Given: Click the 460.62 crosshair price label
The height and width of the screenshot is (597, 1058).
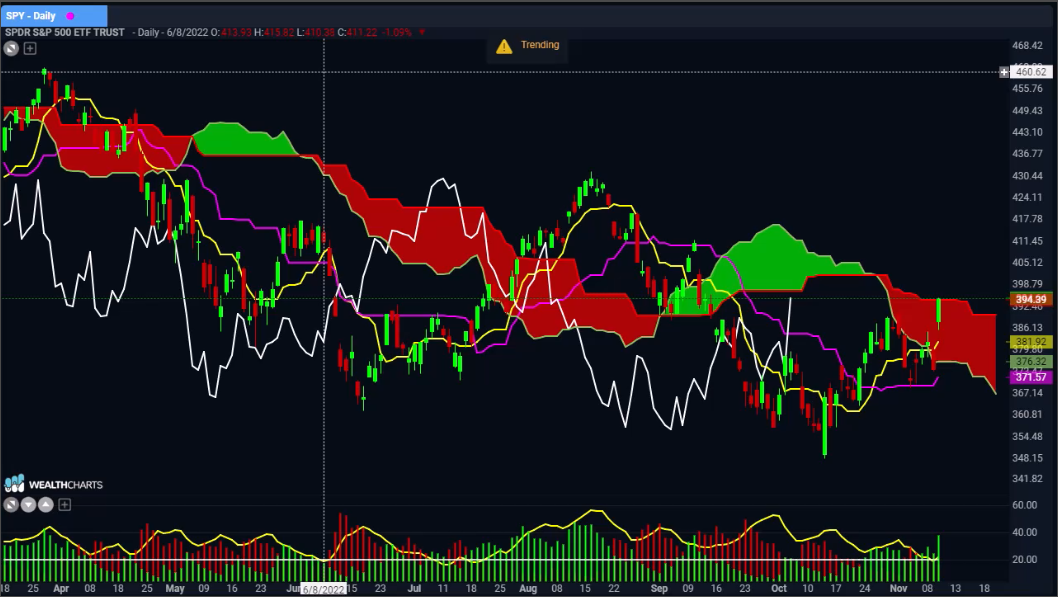Looking at the screenshot, I should pos(1031,72).
